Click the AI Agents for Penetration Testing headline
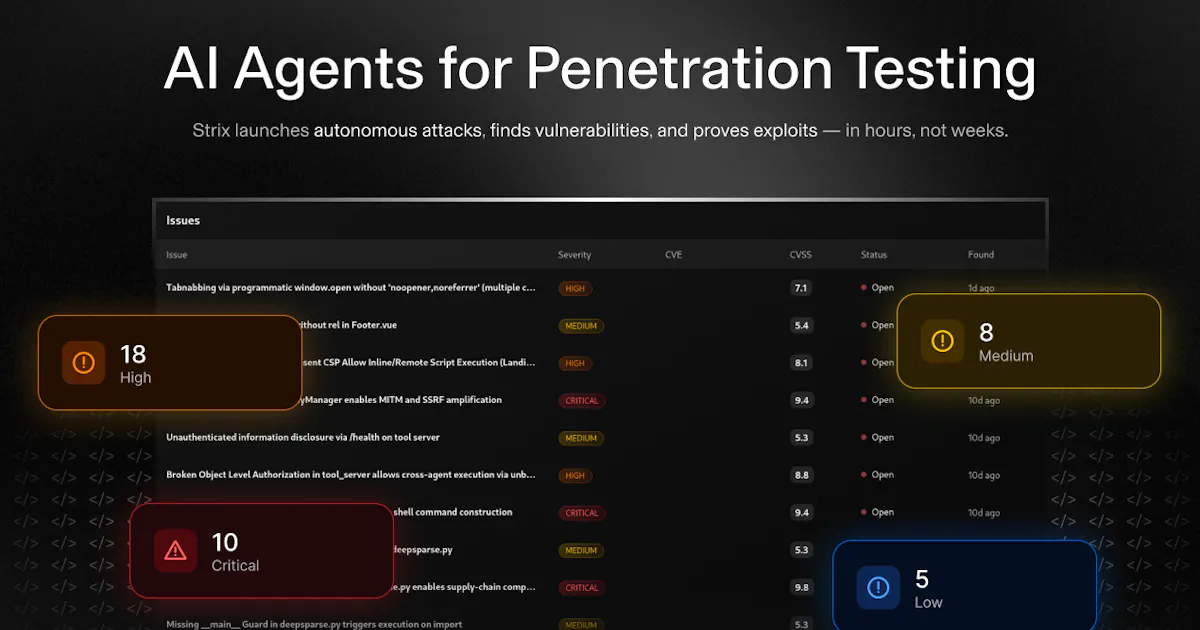1200x630 pixels. pyautogui.click(x=599, y=69)
